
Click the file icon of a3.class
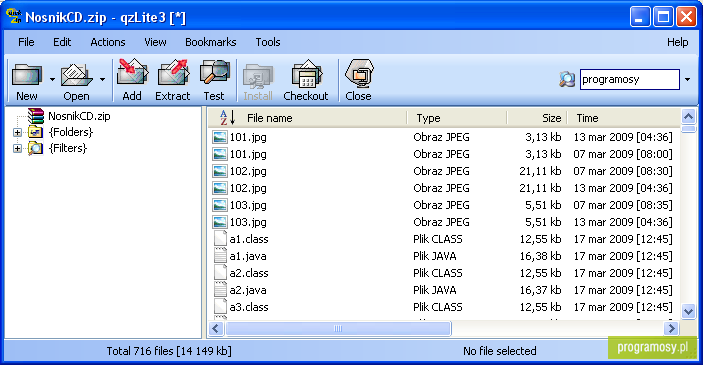pos(220,307)
